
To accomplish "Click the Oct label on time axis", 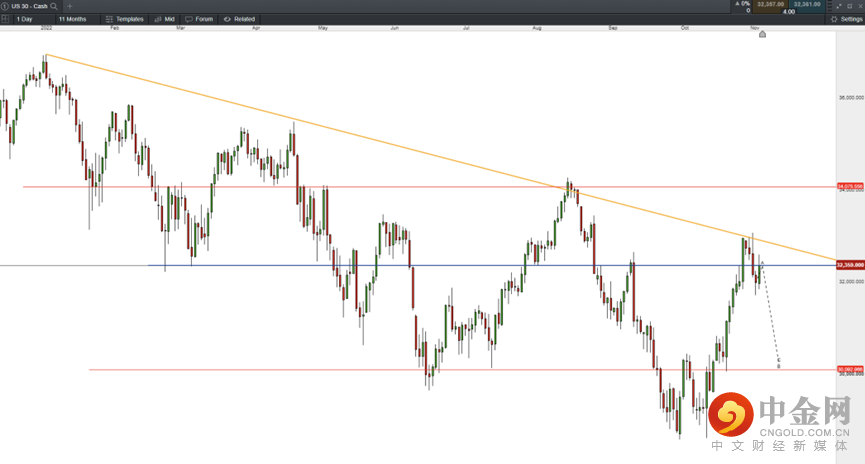I will pyautogui.click(x=685, y=28).
